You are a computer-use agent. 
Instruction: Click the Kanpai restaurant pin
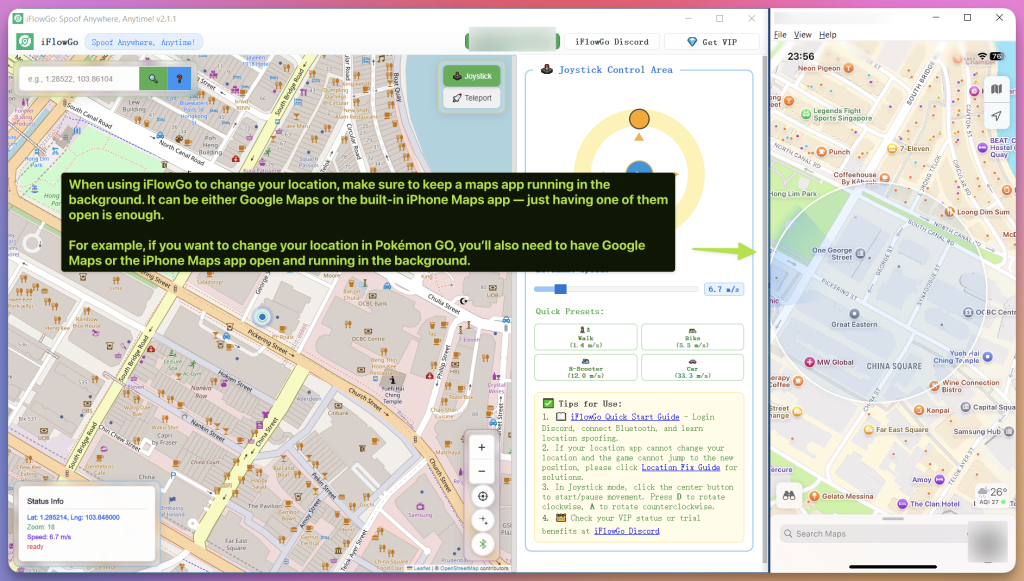click(x=919, y=410)
